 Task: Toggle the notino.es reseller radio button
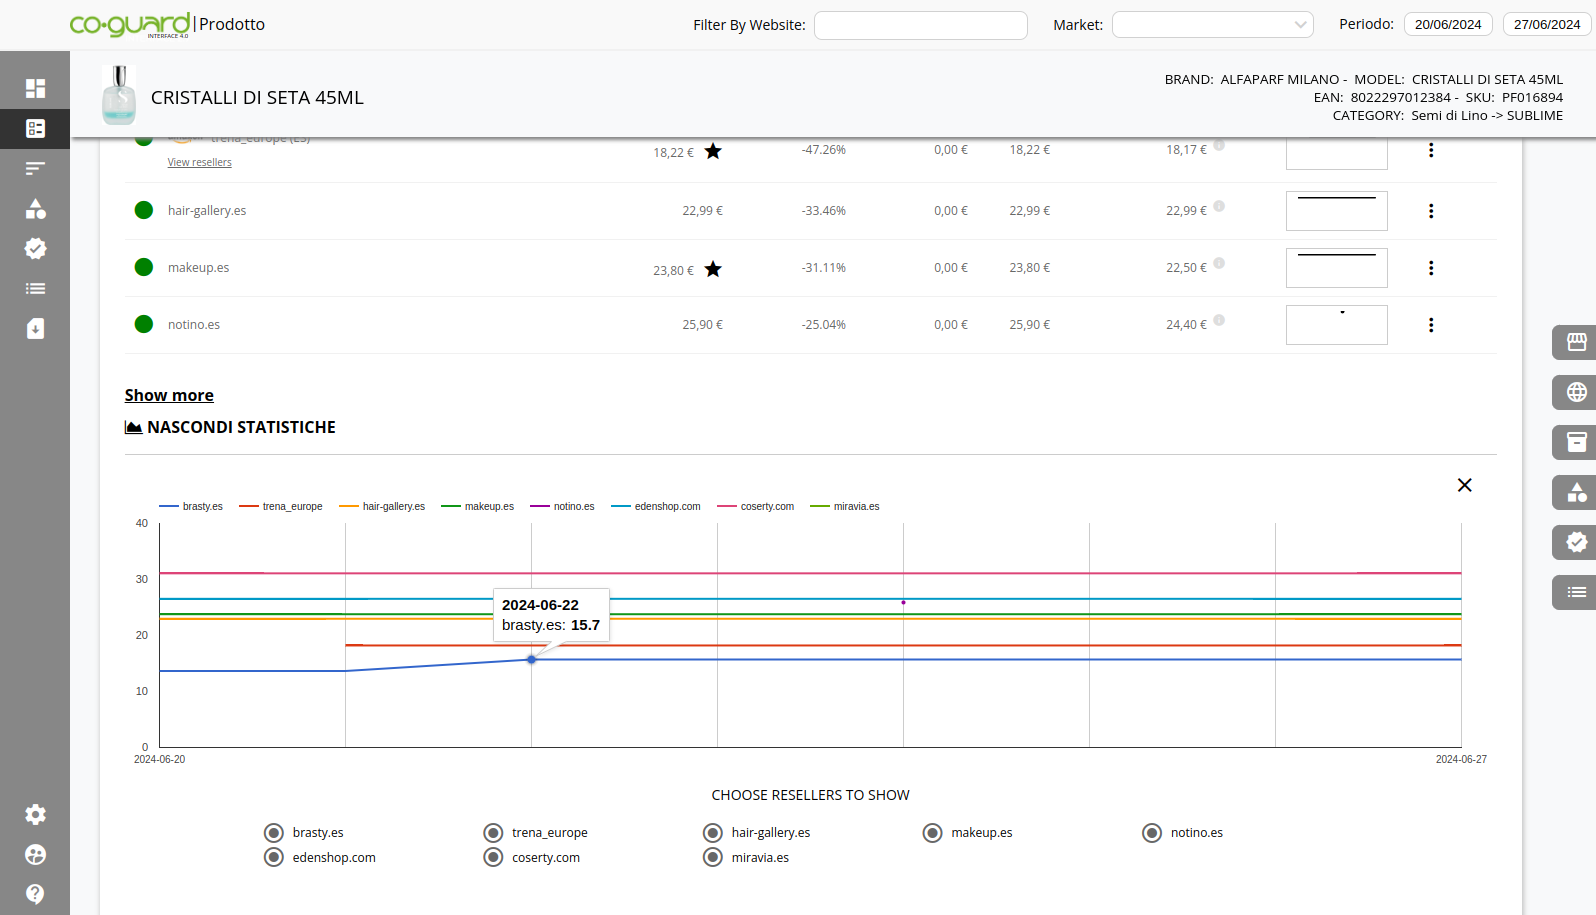(1152, 833)
